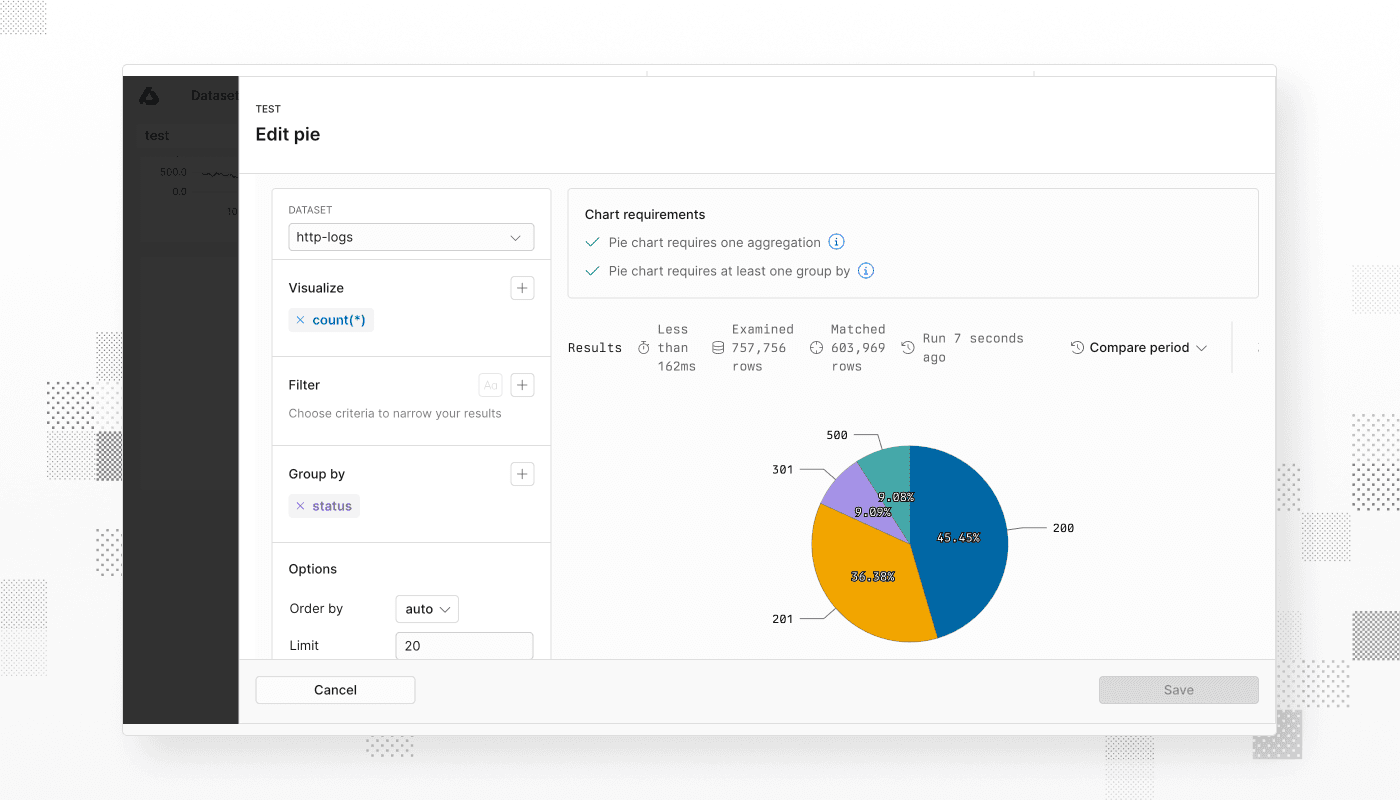The height and width of the screenshot is (800, 1400).
Task: Expand the Order by auto dropdown
Action: click(427, 609)
